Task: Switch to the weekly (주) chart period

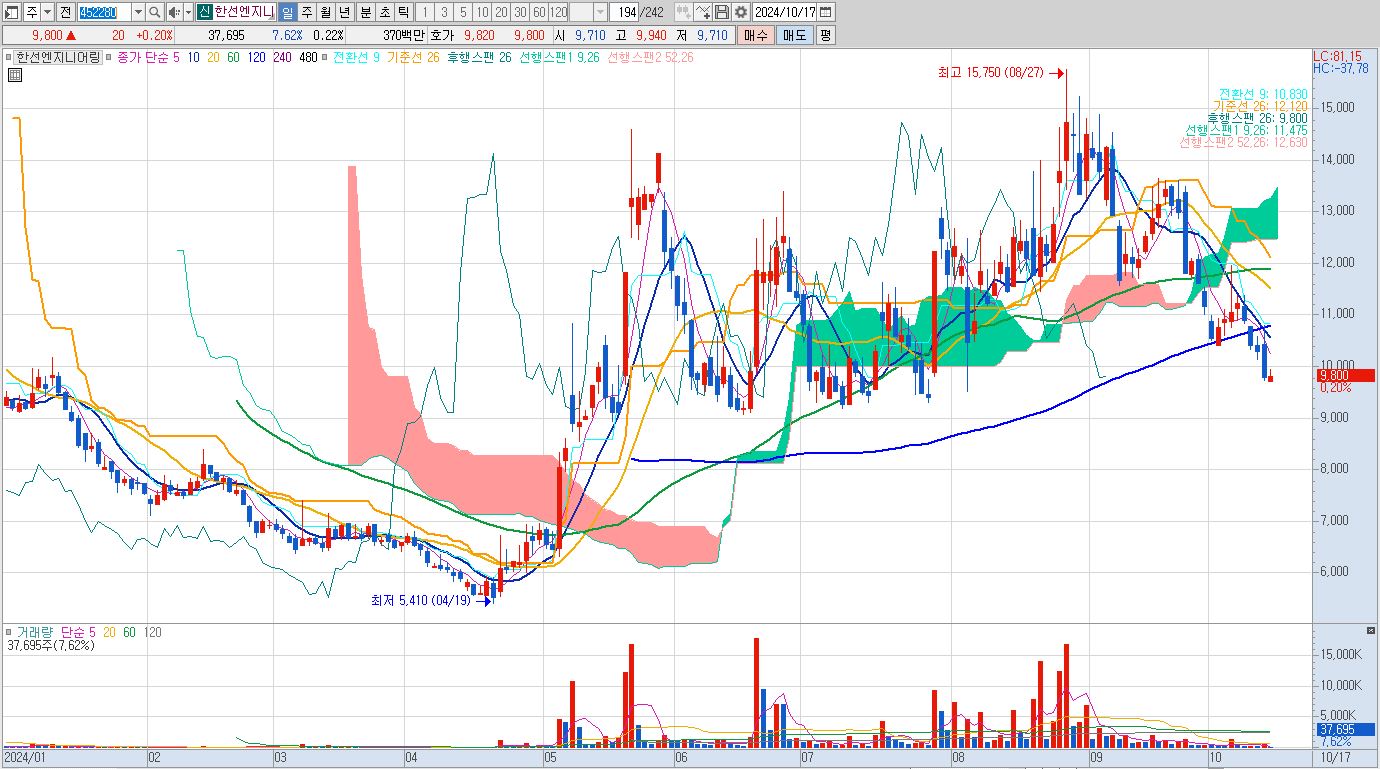Action: click(x=306, y=12)
